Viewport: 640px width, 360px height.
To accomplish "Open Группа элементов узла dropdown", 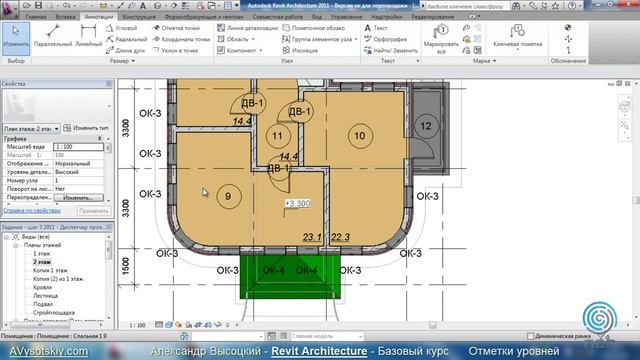I will [x=356, y=40].
